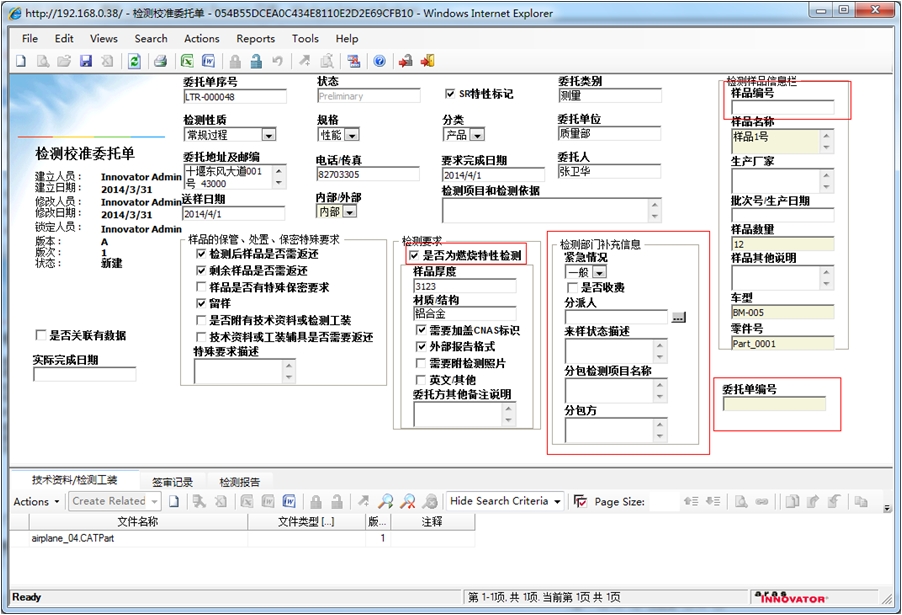Toggle the SR特性标记 checkbox
Image resolution: width=902 pixels, height=615 pixels.
(450, 93)
